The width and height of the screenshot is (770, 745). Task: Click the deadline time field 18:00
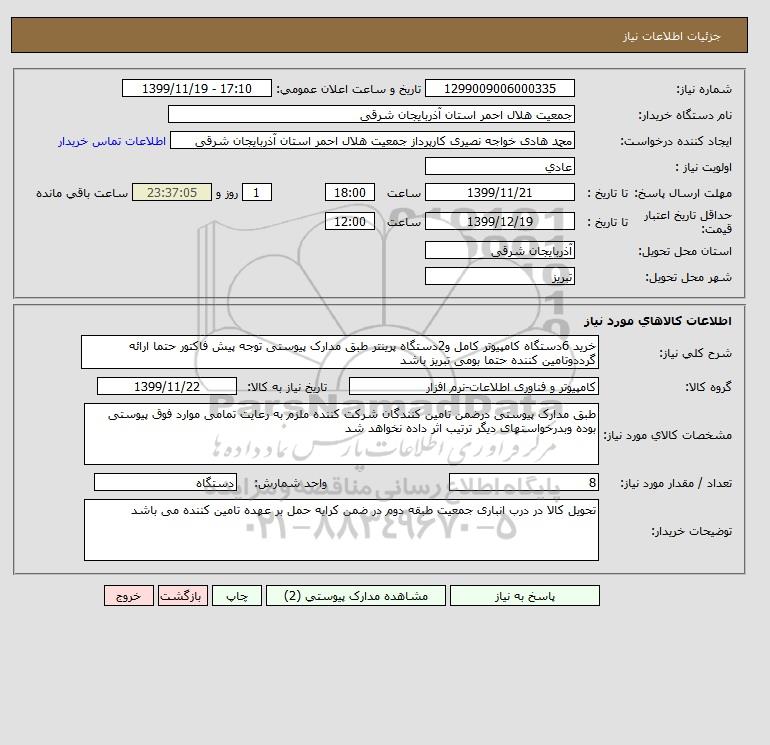[350, 193]
